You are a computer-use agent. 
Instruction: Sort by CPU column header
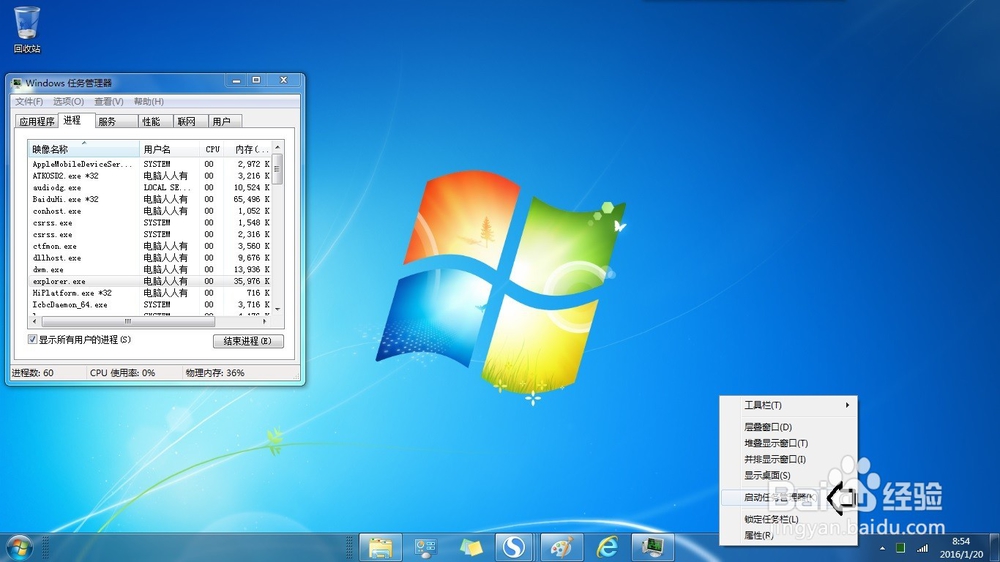click(x=211, y=149)
